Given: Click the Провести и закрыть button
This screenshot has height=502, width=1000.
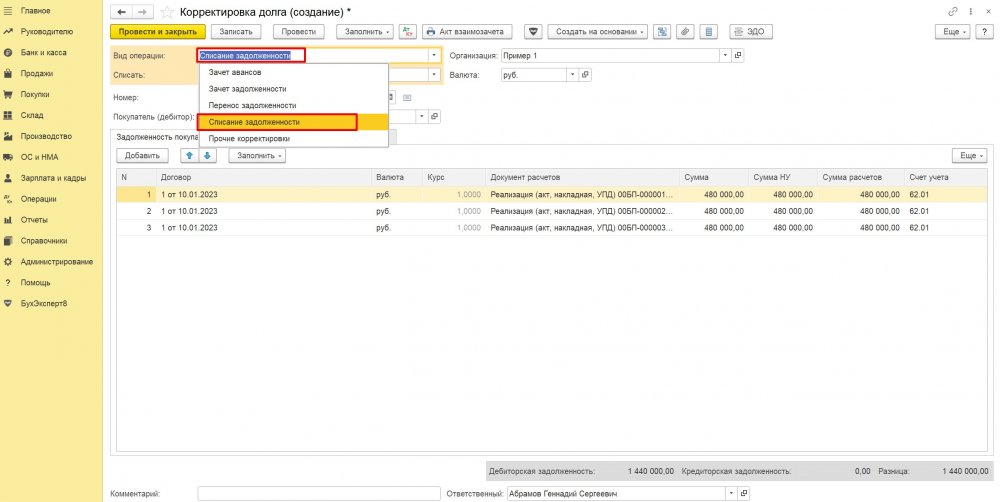Looking at the screenshot, I should [150, 32].
